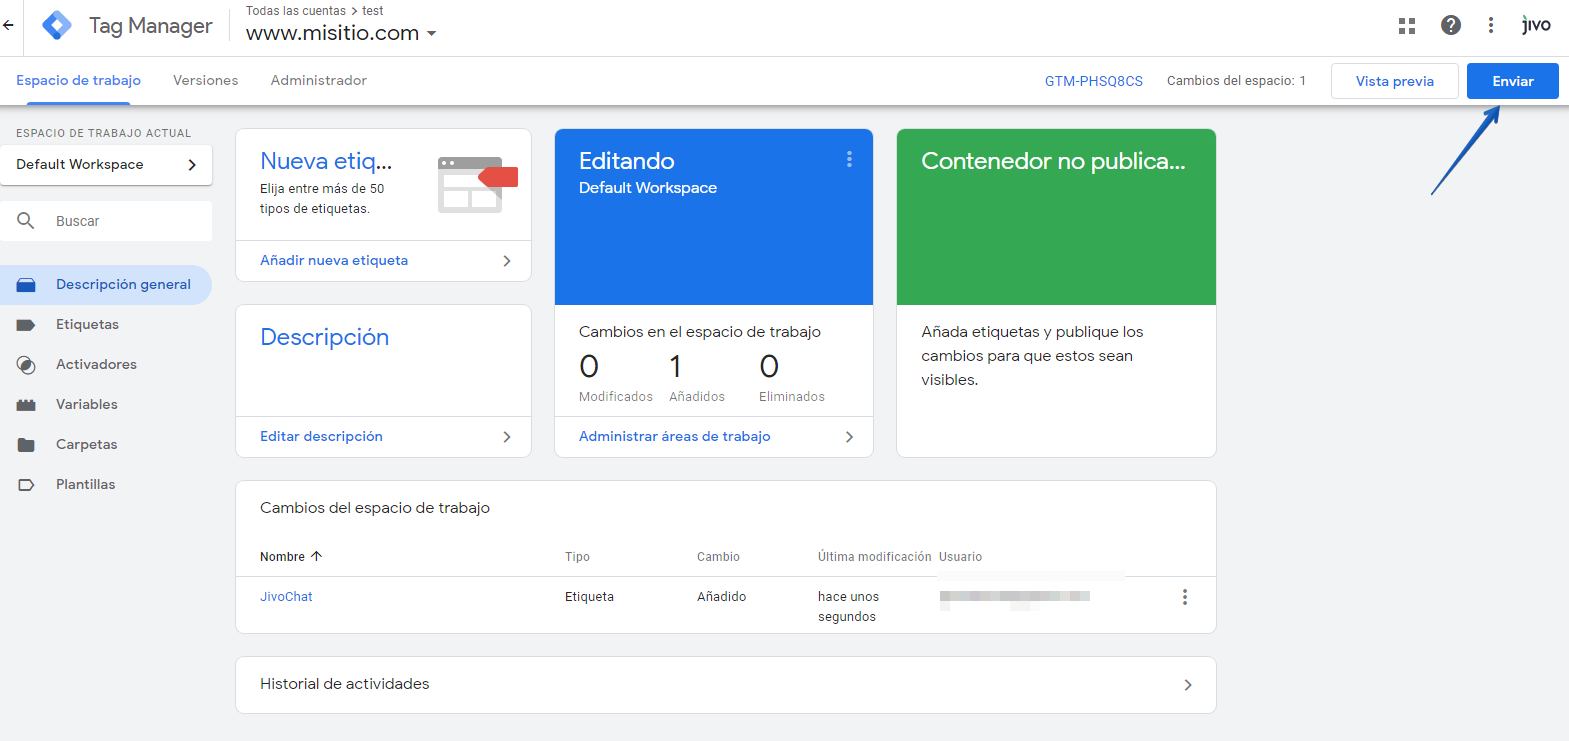Click the Carpetas folder icon
Screen dimensions: 1569x741
(x=26, y=445)
